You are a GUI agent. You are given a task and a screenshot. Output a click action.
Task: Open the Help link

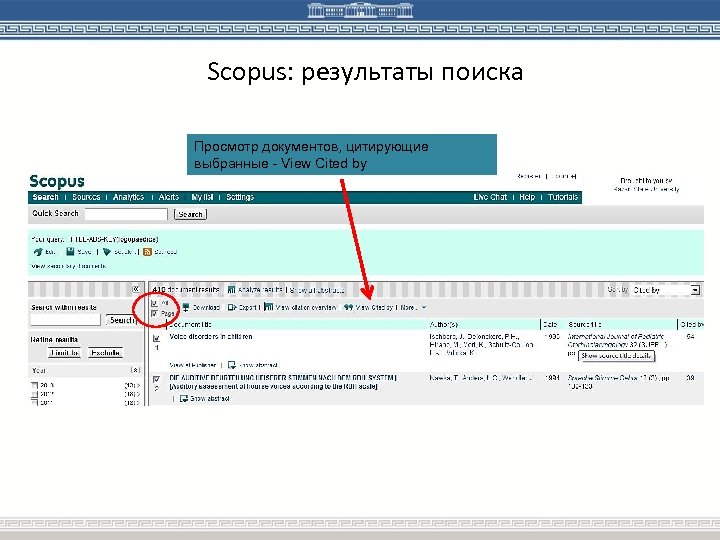point(527,197)
